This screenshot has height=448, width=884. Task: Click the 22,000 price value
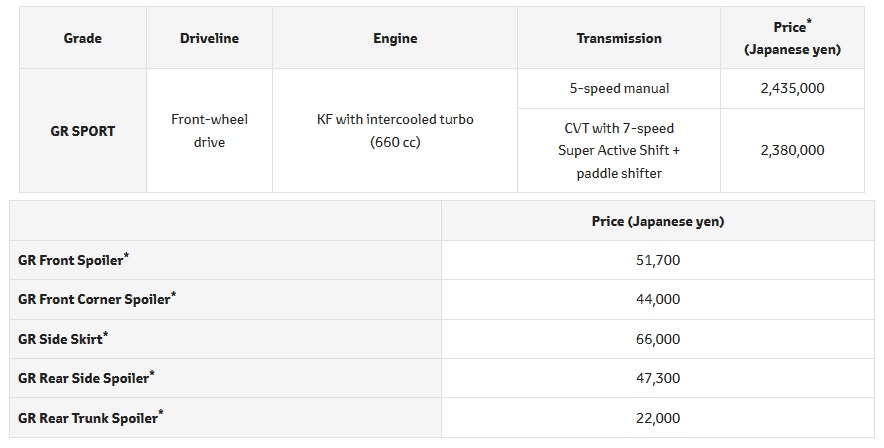pyautogui.click(x=657, y=418)
